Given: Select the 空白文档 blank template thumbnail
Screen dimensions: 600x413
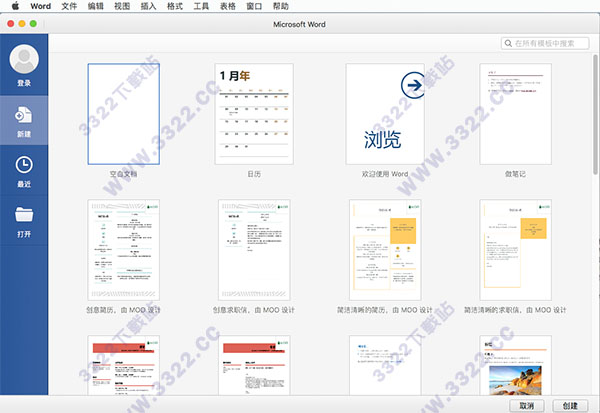Looking at the screenshot, I should click(124, 114).
